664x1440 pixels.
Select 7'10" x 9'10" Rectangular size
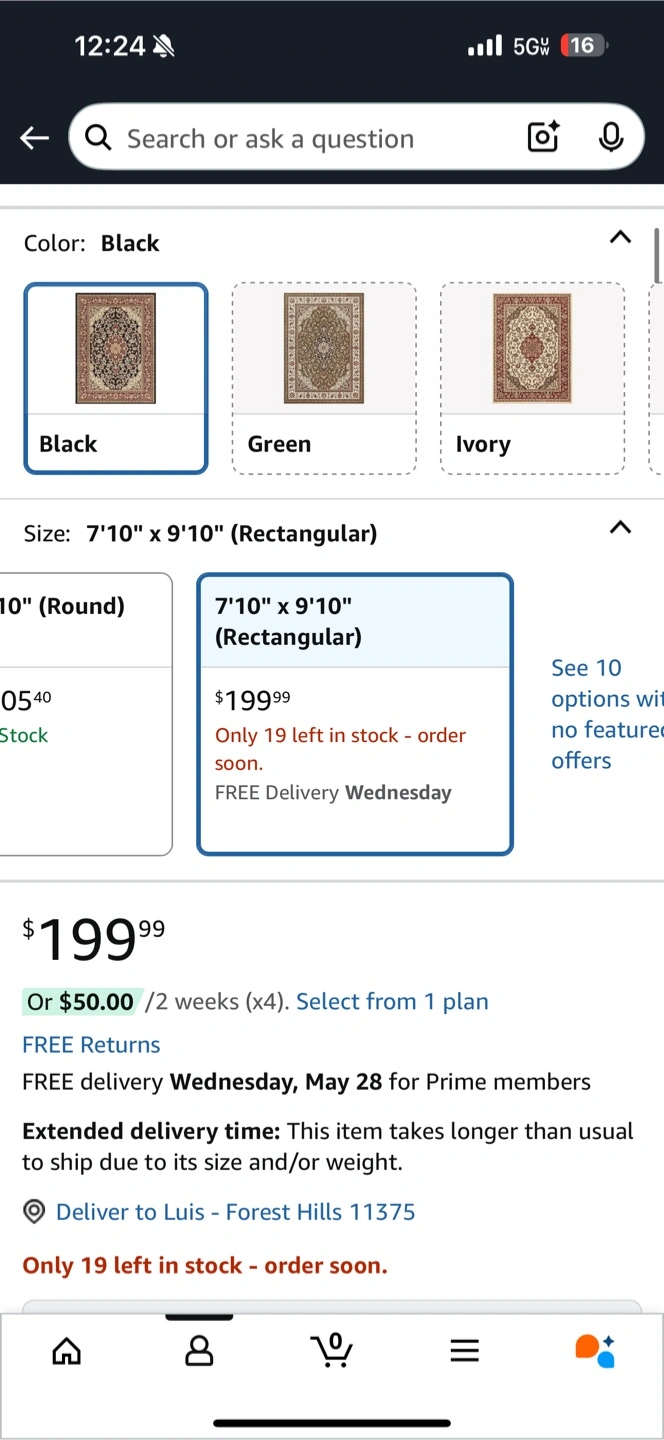coord(355,714)
